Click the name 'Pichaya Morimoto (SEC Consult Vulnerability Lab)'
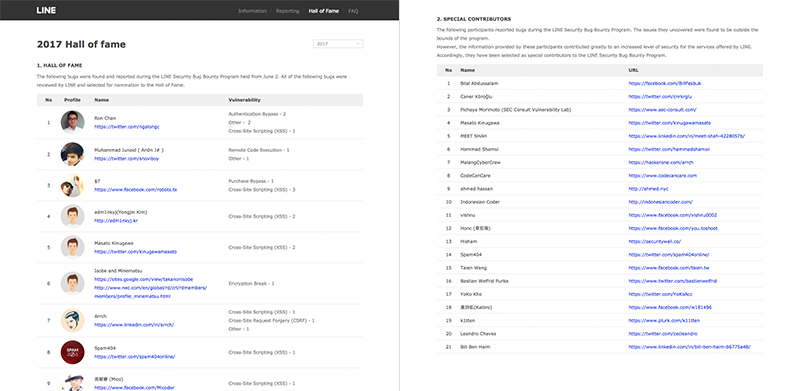This screenshot has height=391, width=800. 516,110
